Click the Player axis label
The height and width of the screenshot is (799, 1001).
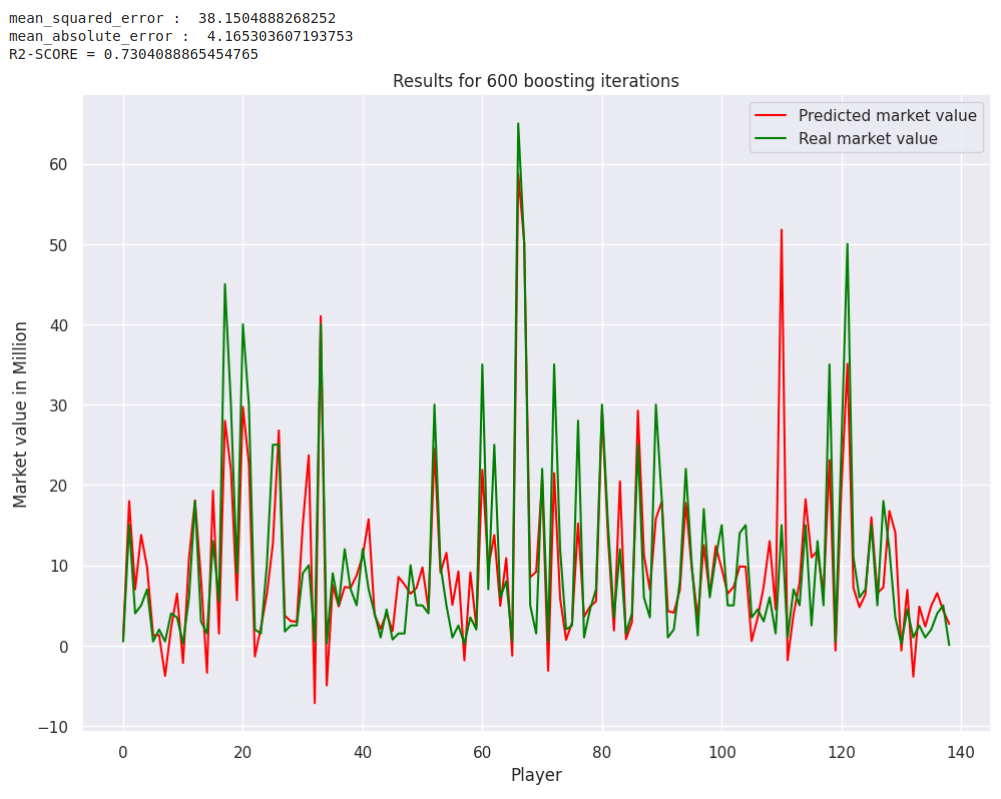536,775
